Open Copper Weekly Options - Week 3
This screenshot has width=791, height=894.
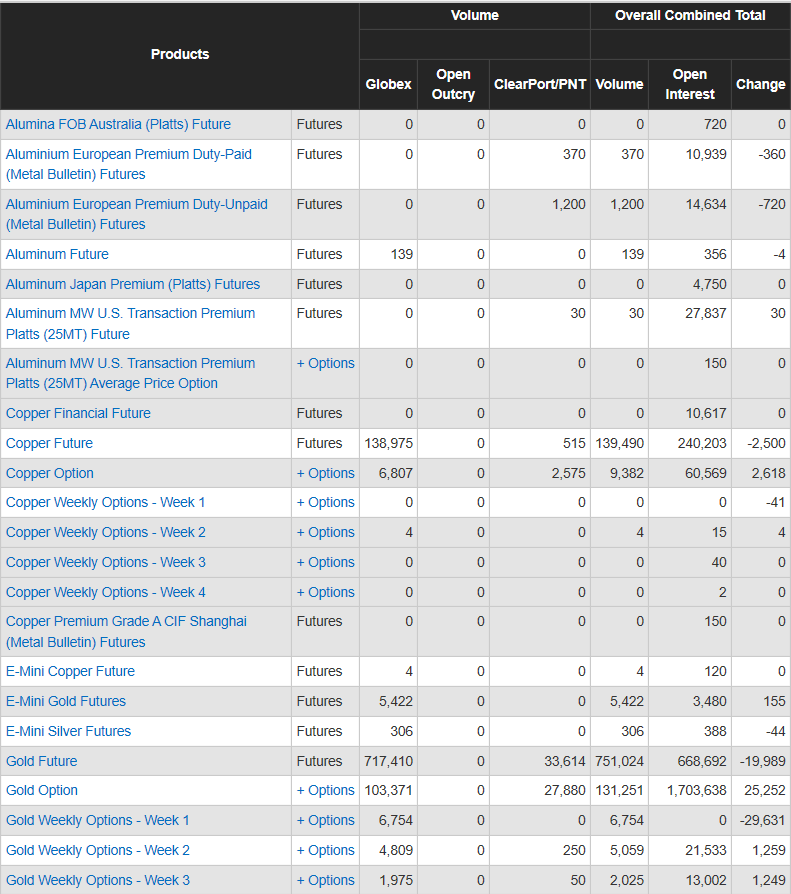(106, 562)
